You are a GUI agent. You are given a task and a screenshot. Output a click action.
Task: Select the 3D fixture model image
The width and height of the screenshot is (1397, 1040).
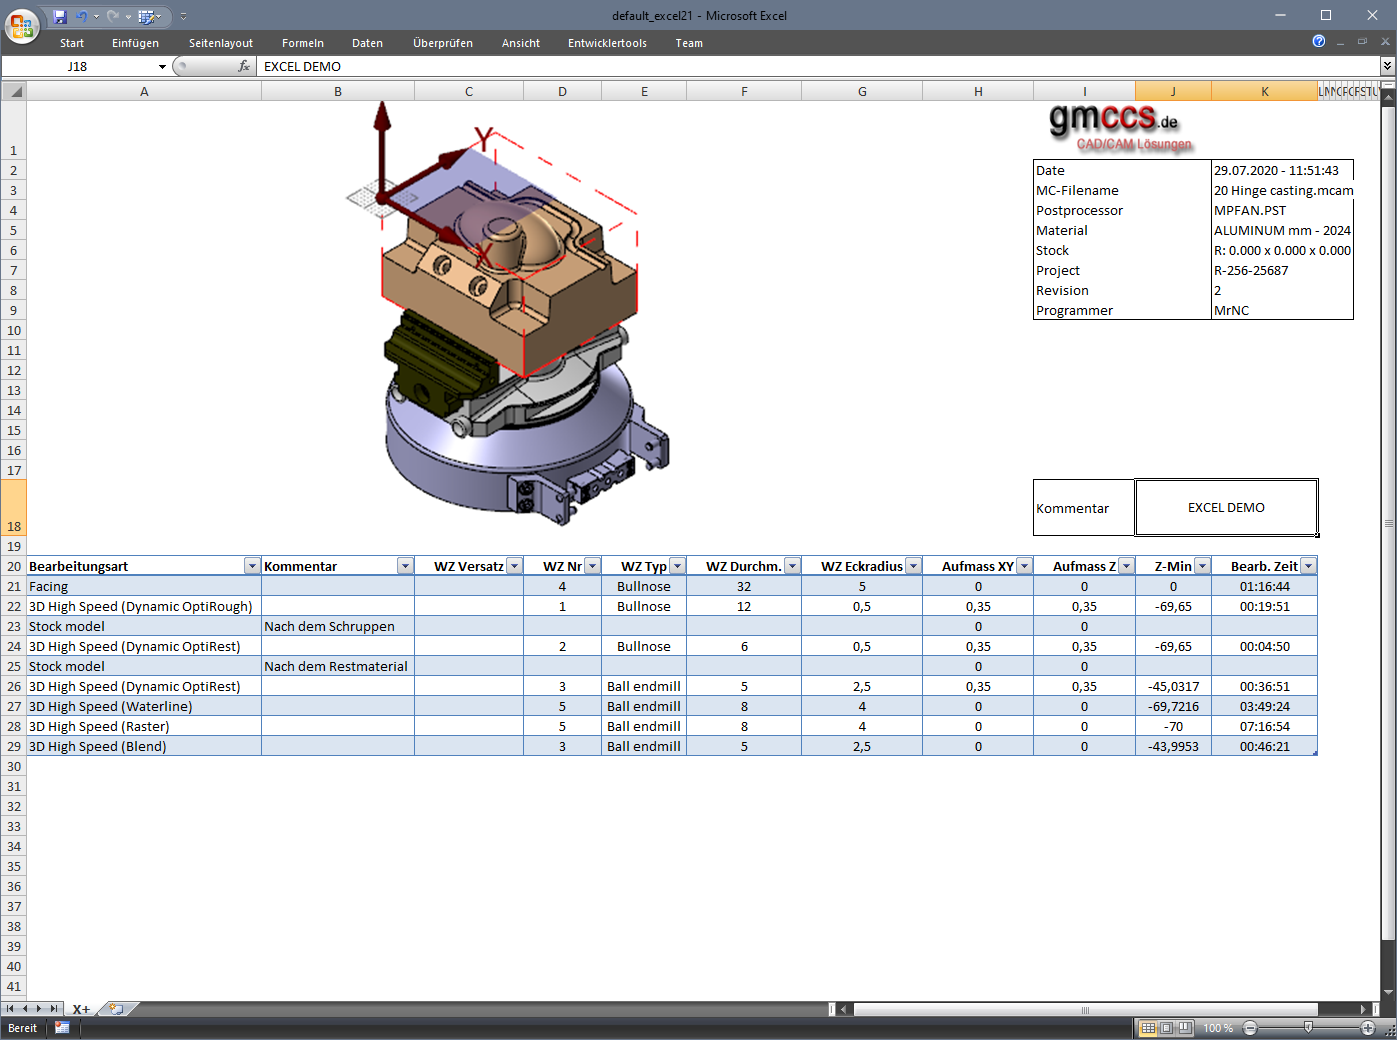508,311
